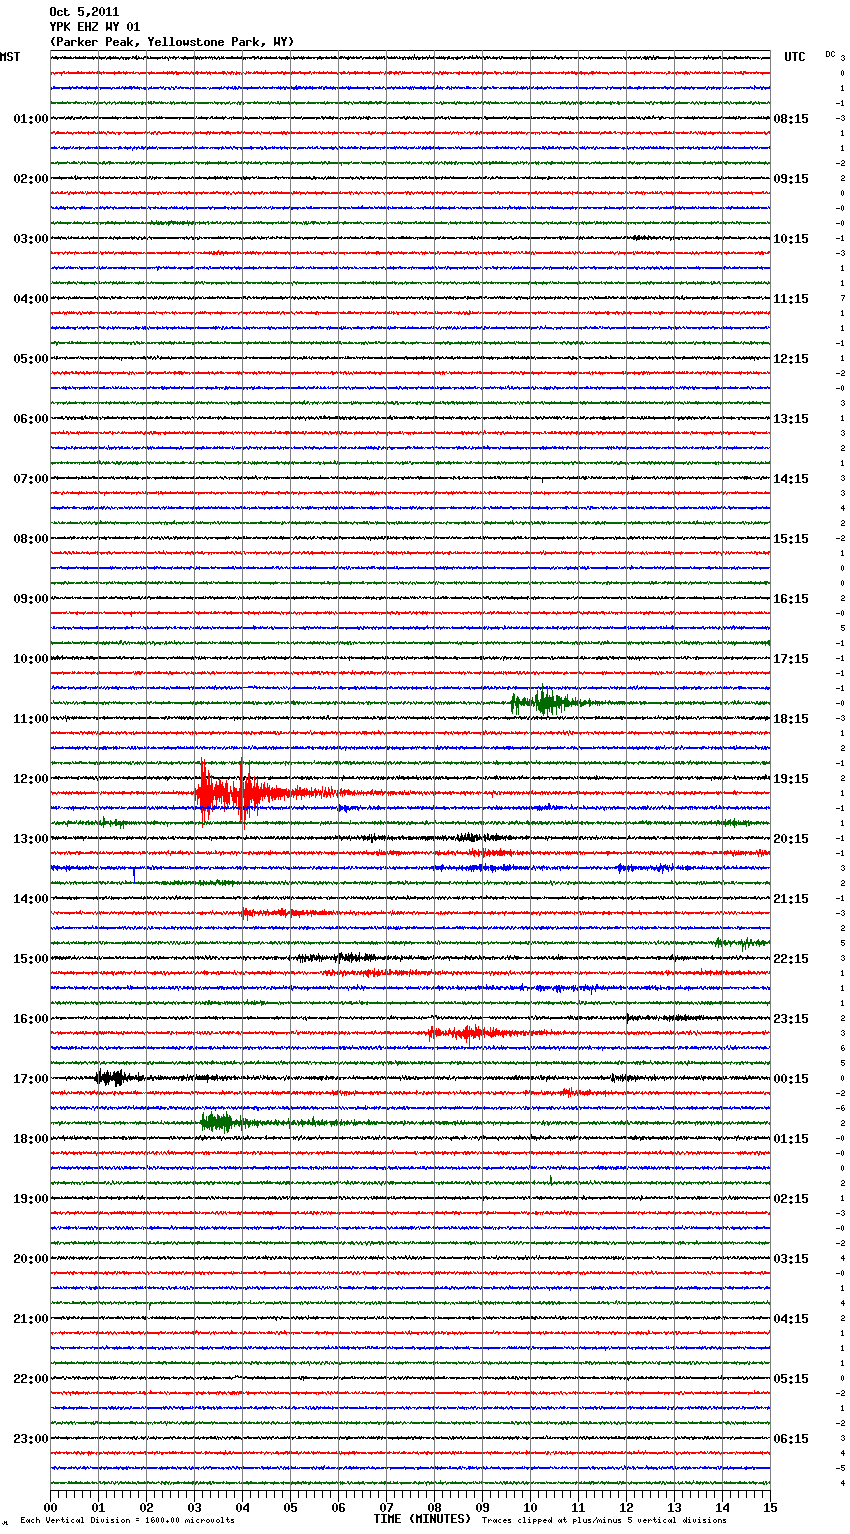
Task: Click the MST timezone header
Action: (x=10, y=57)
